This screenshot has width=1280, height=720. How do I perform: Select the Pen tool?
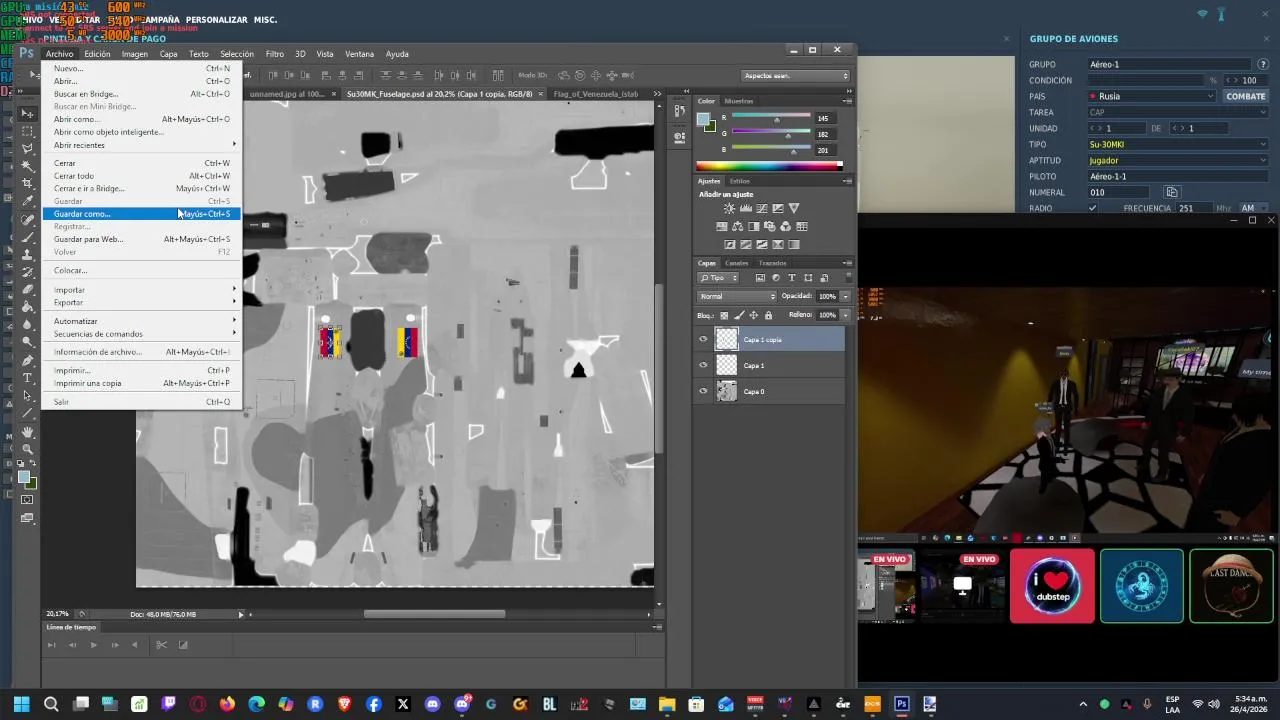point(28,361)
